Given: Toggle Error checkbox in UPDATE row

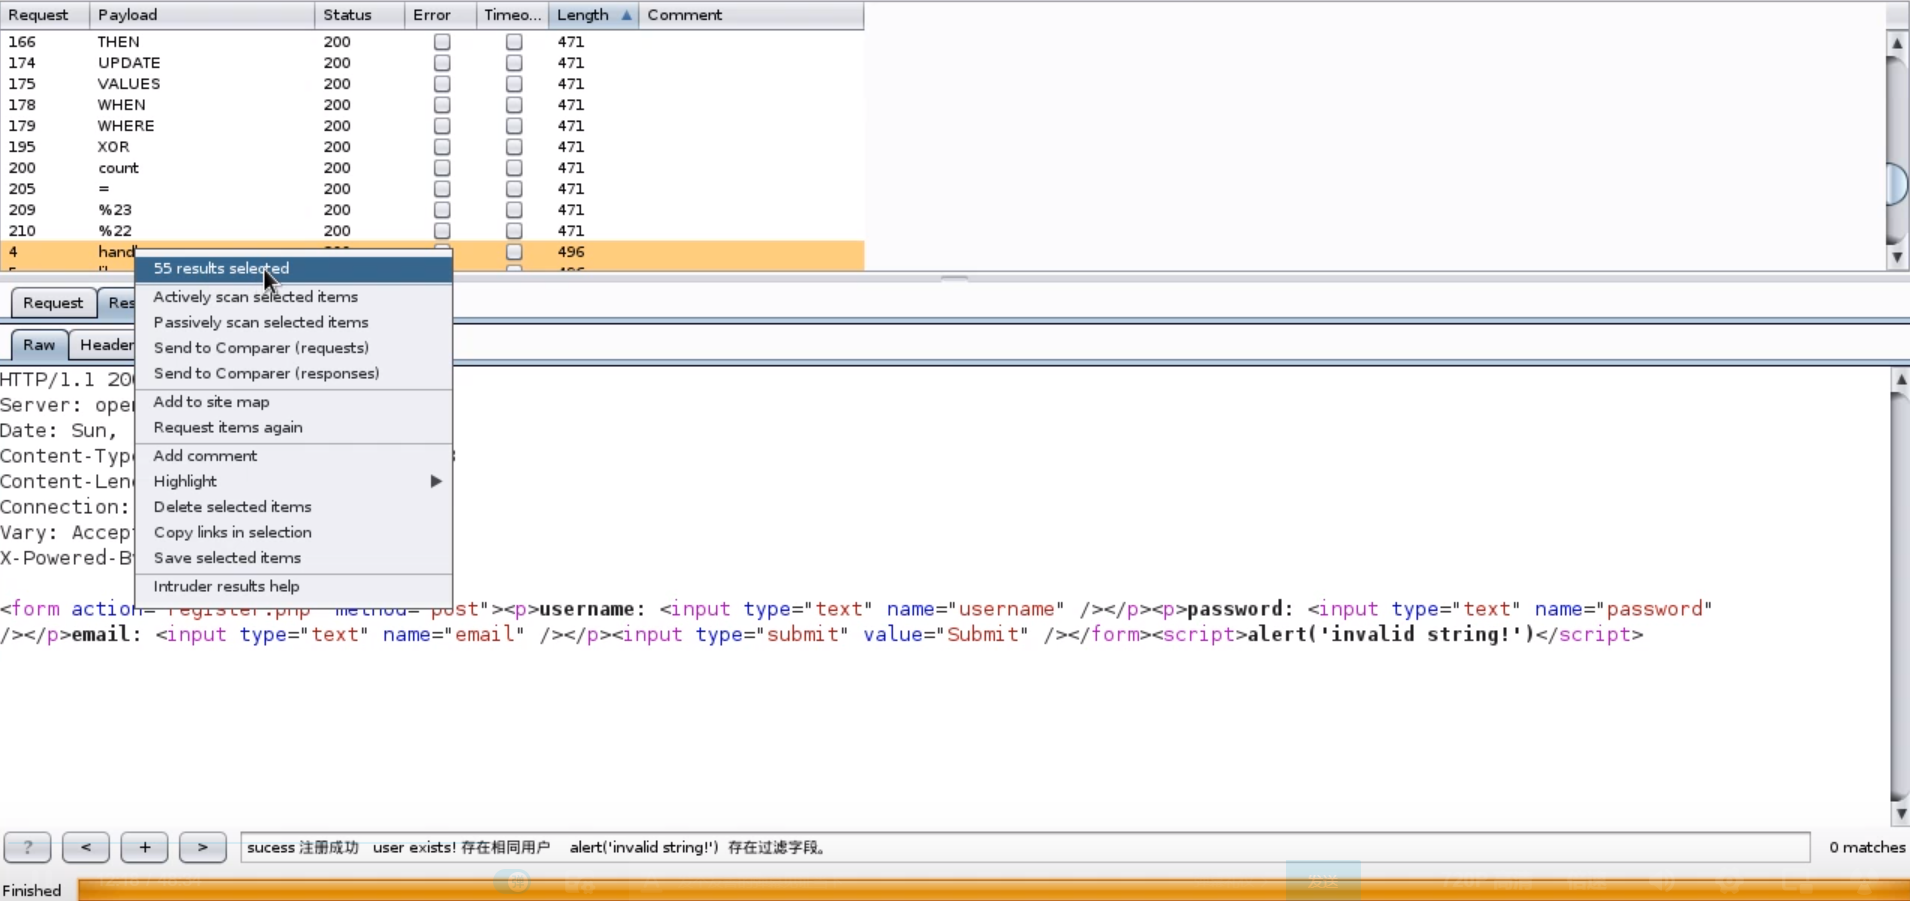Looking at the screenshot, I should coord(442,63).
